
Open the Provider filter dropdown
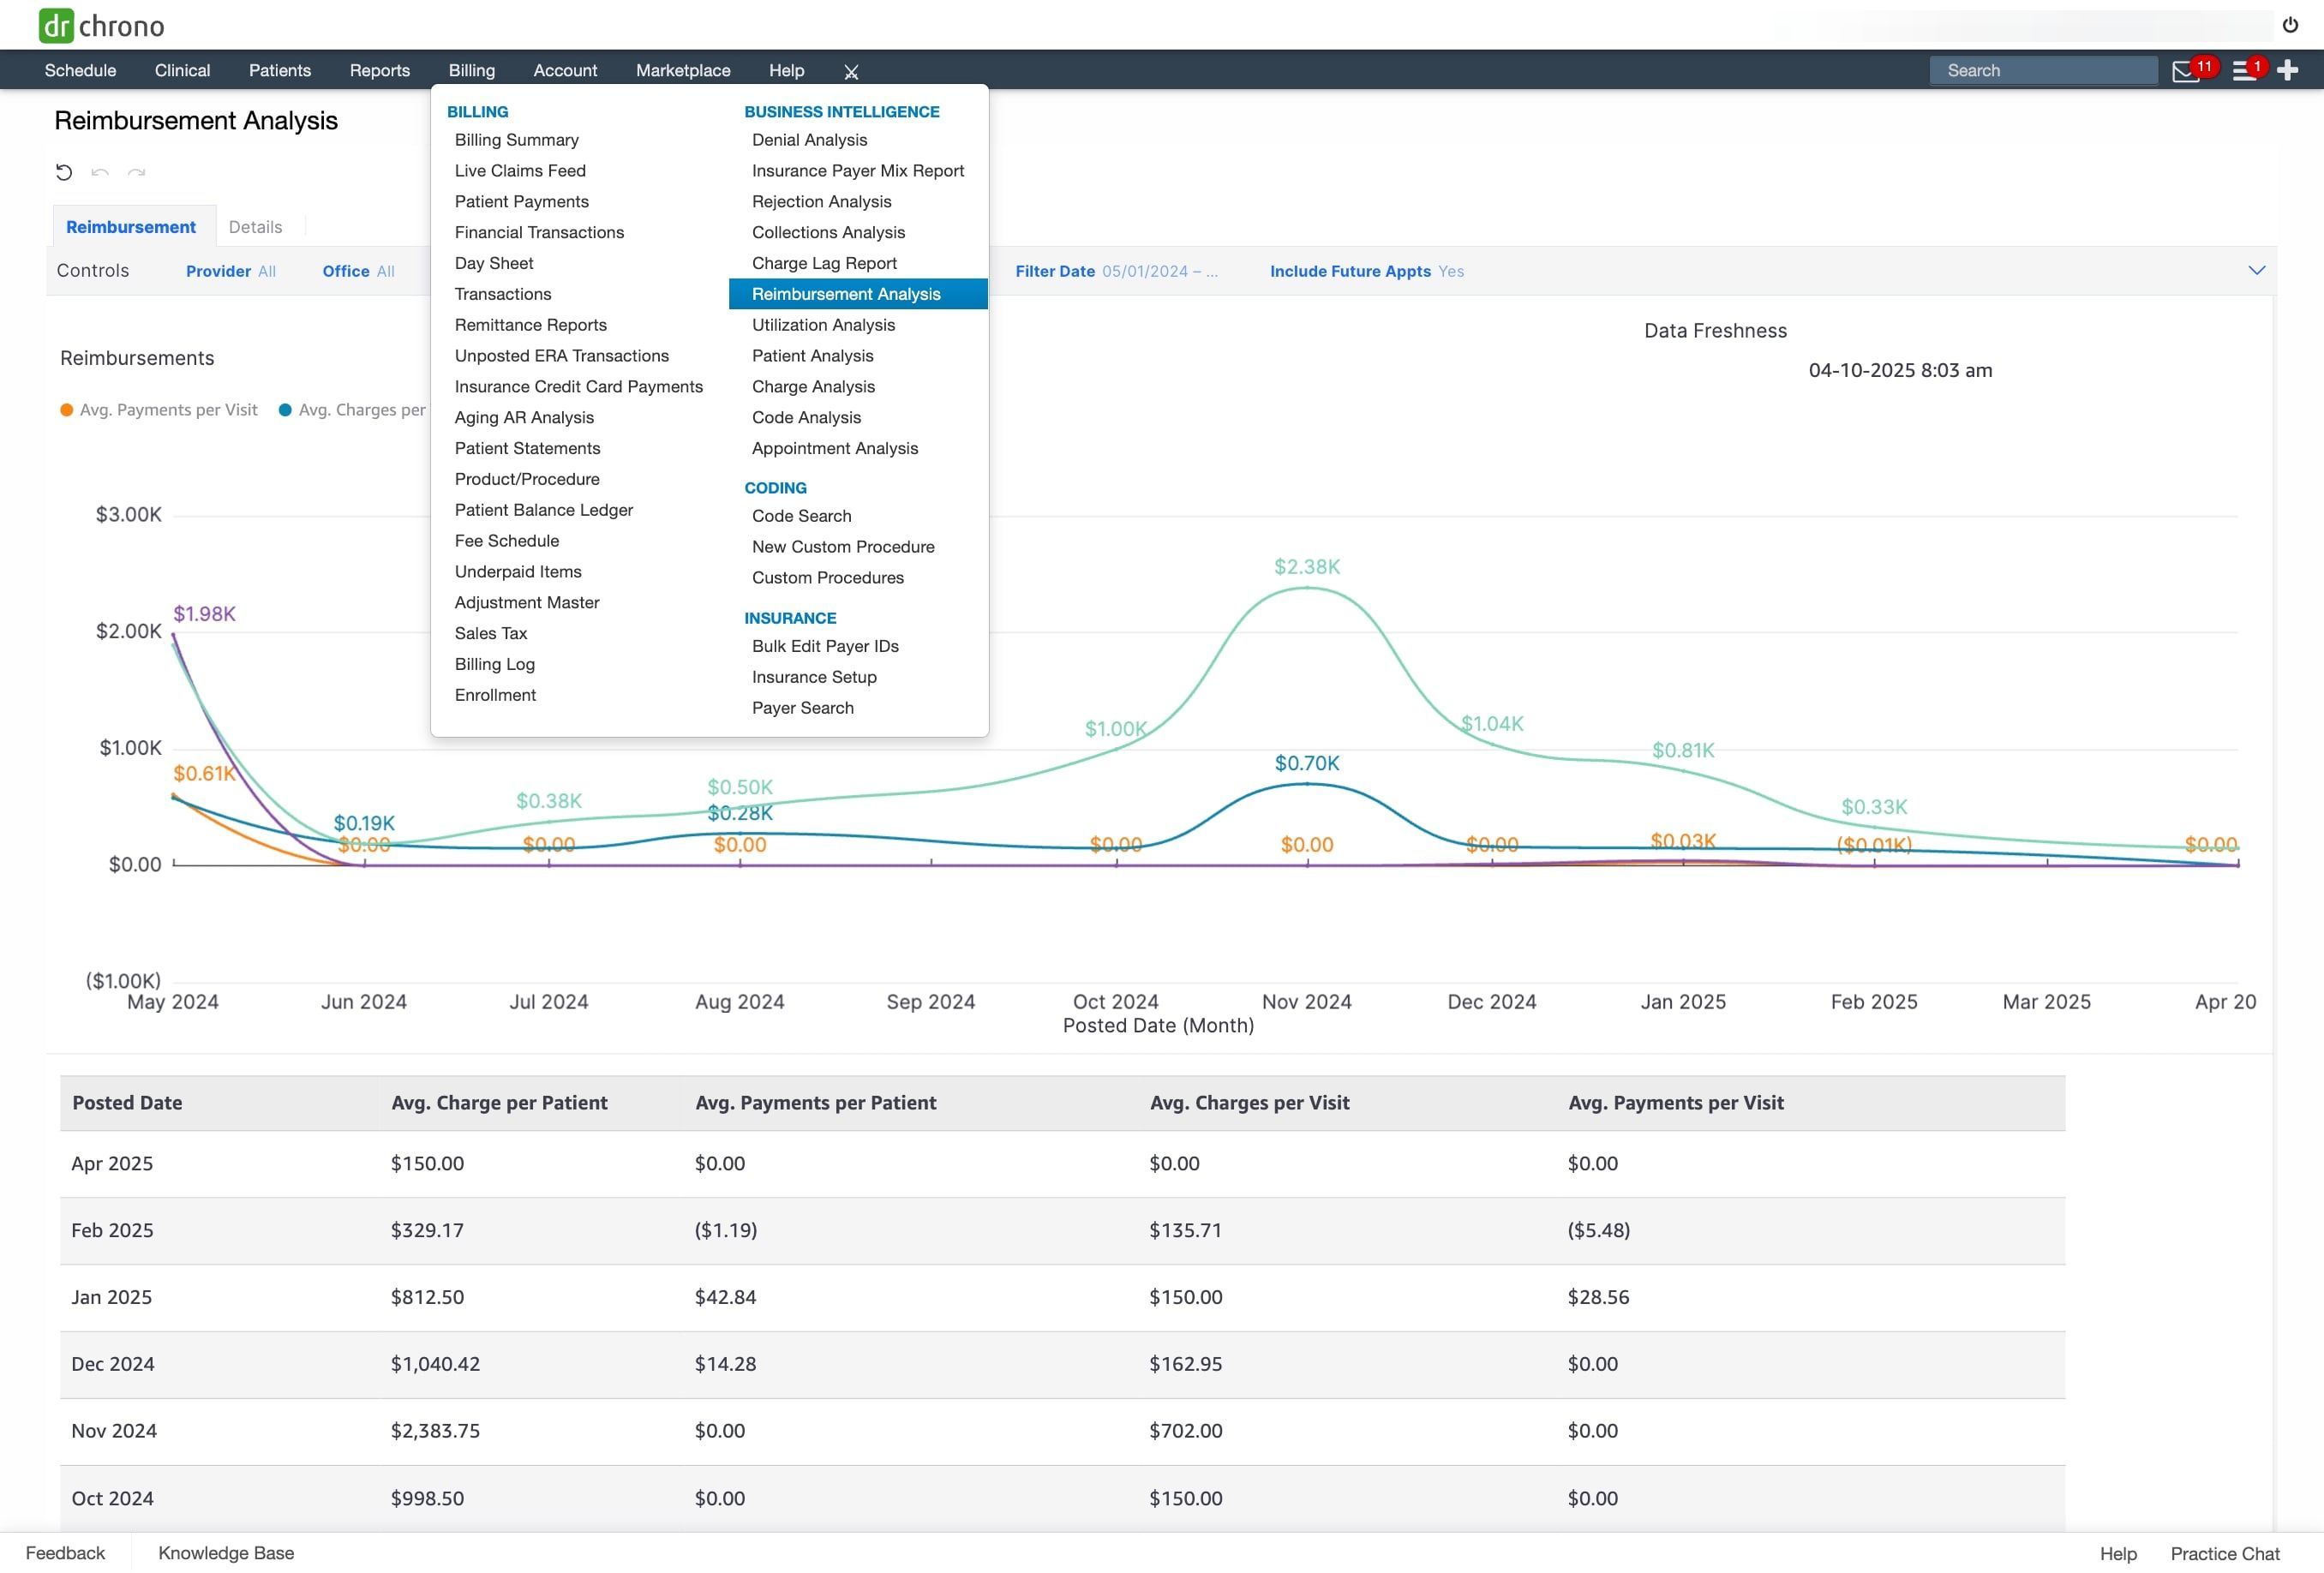point(230,271)
